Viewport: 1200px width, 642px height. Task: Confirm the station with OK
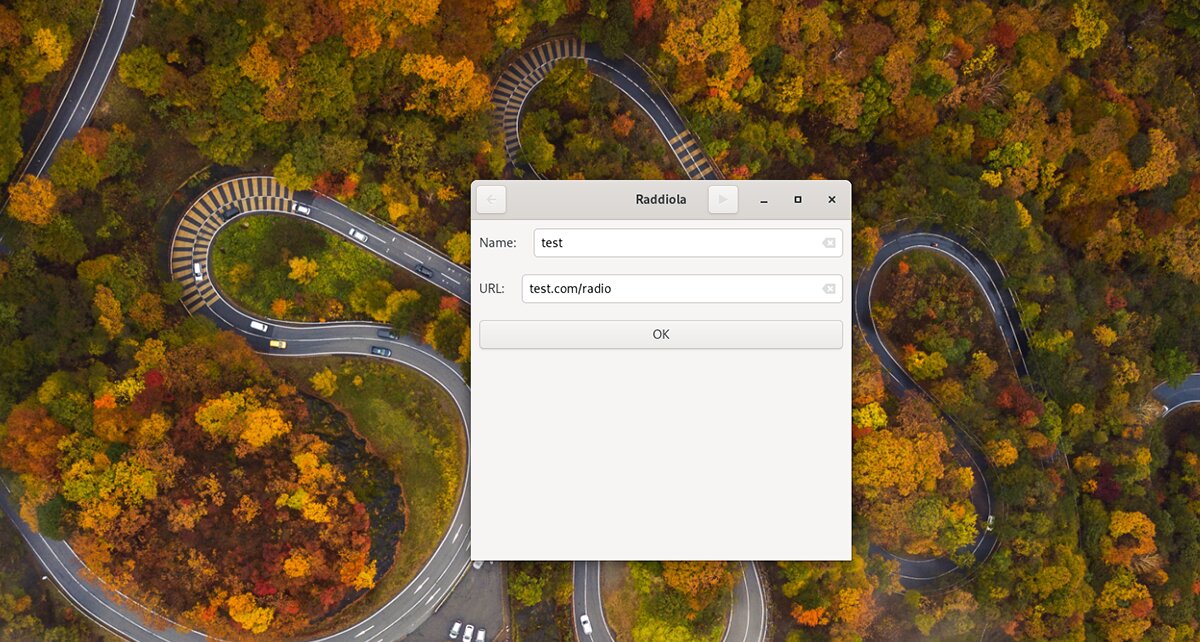coord(661,334)
